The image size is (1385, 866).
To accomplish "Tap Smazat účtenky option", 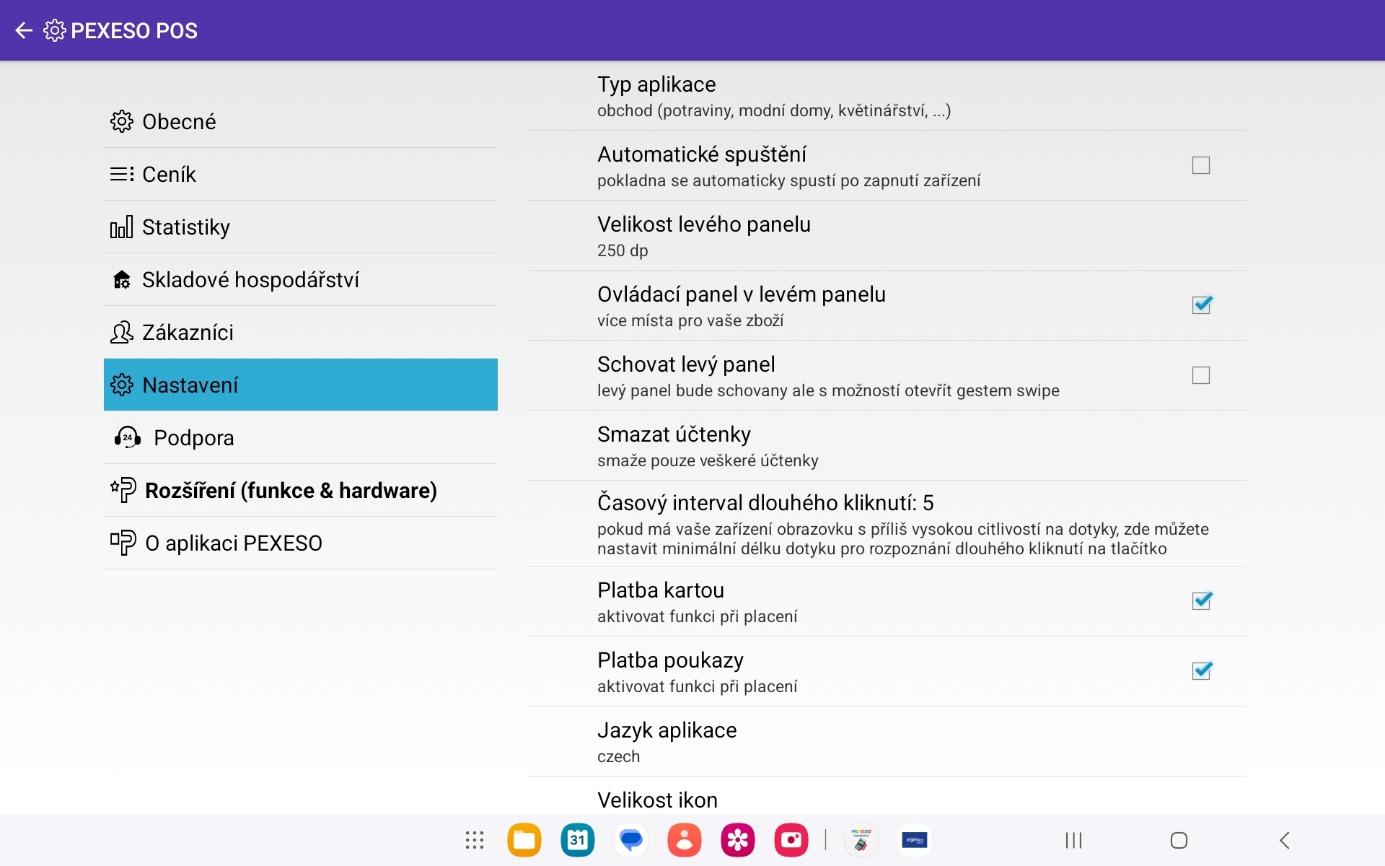I will (x=887, y=446).
